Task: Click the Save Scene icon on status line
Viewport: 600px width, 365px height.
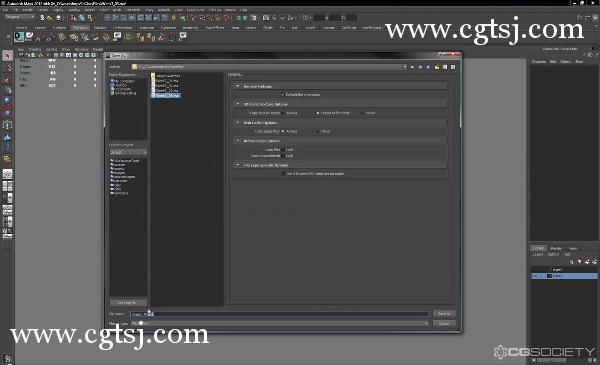Action: click(x=58, y=18)
